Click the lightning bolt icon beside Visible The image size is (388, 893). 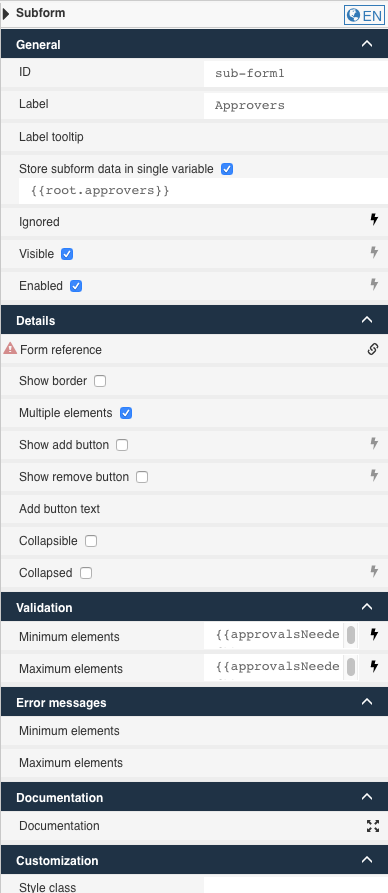374,252
